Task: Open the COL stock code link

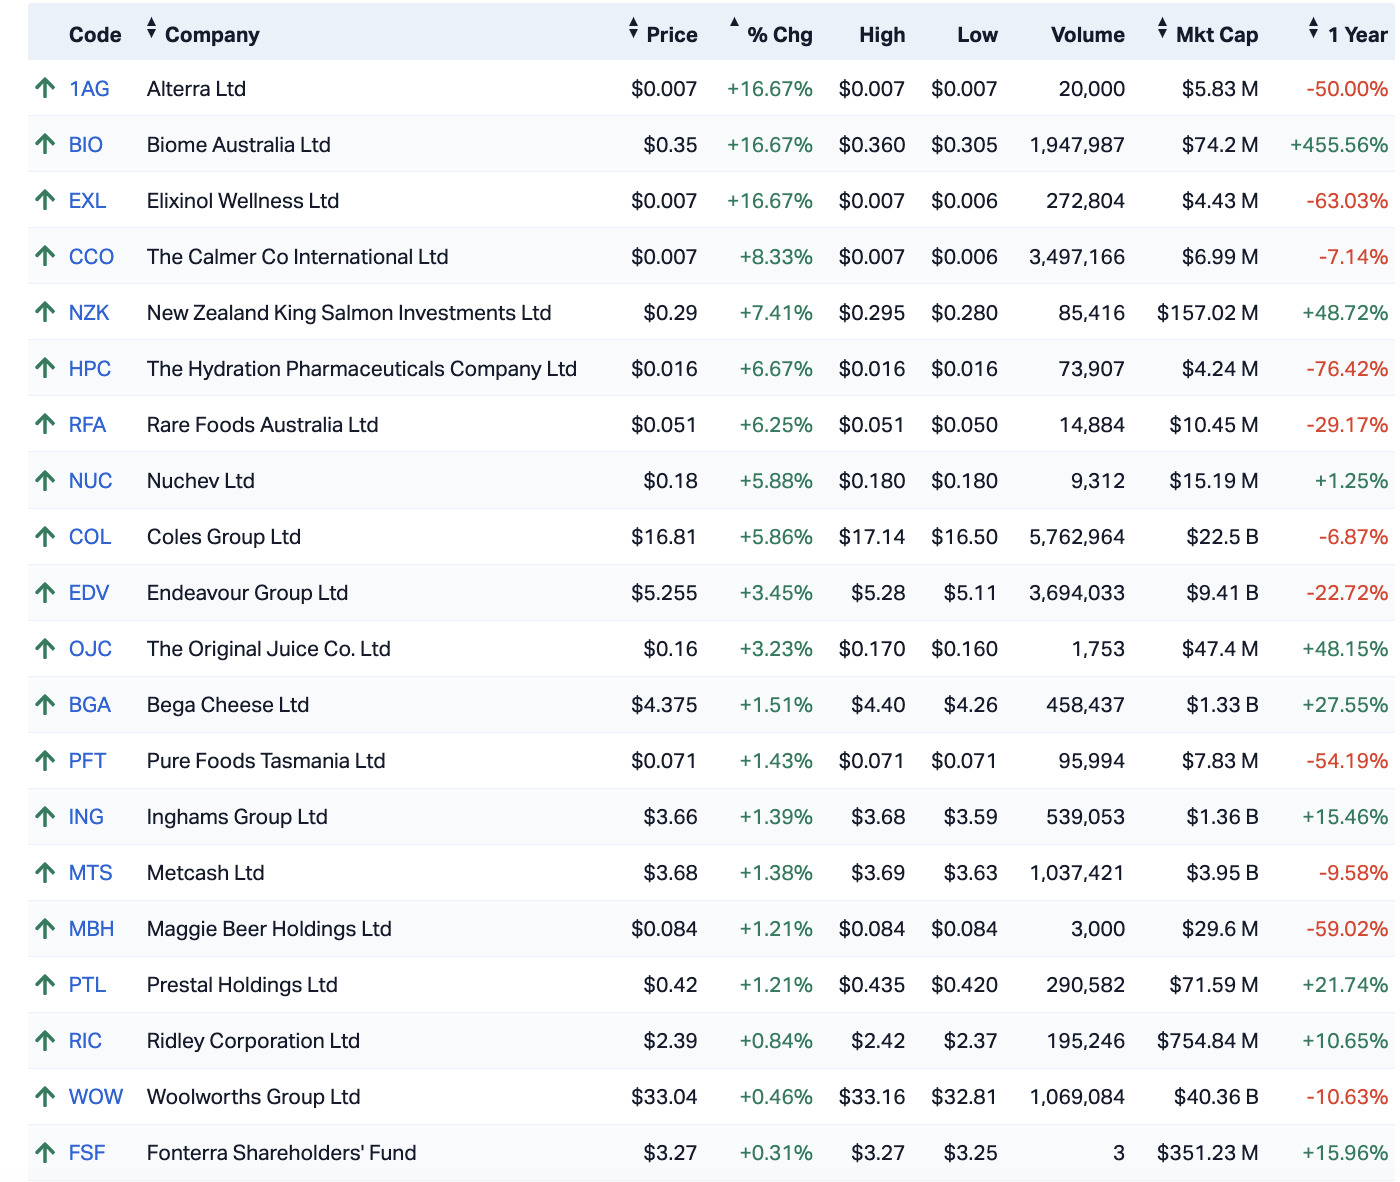Action: click(90, 536)
